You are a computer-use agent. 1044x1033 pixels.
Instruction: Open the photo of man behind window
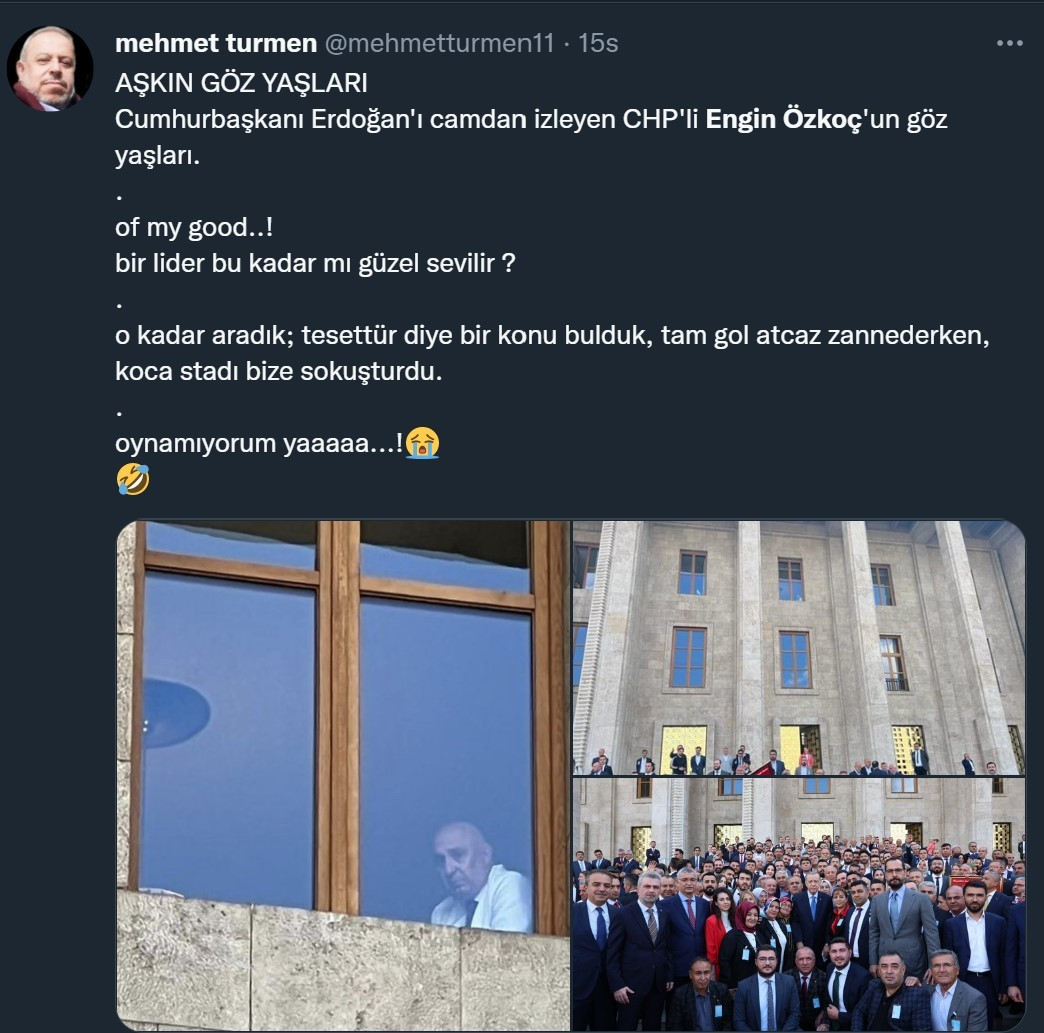click(x=344, y=775)
